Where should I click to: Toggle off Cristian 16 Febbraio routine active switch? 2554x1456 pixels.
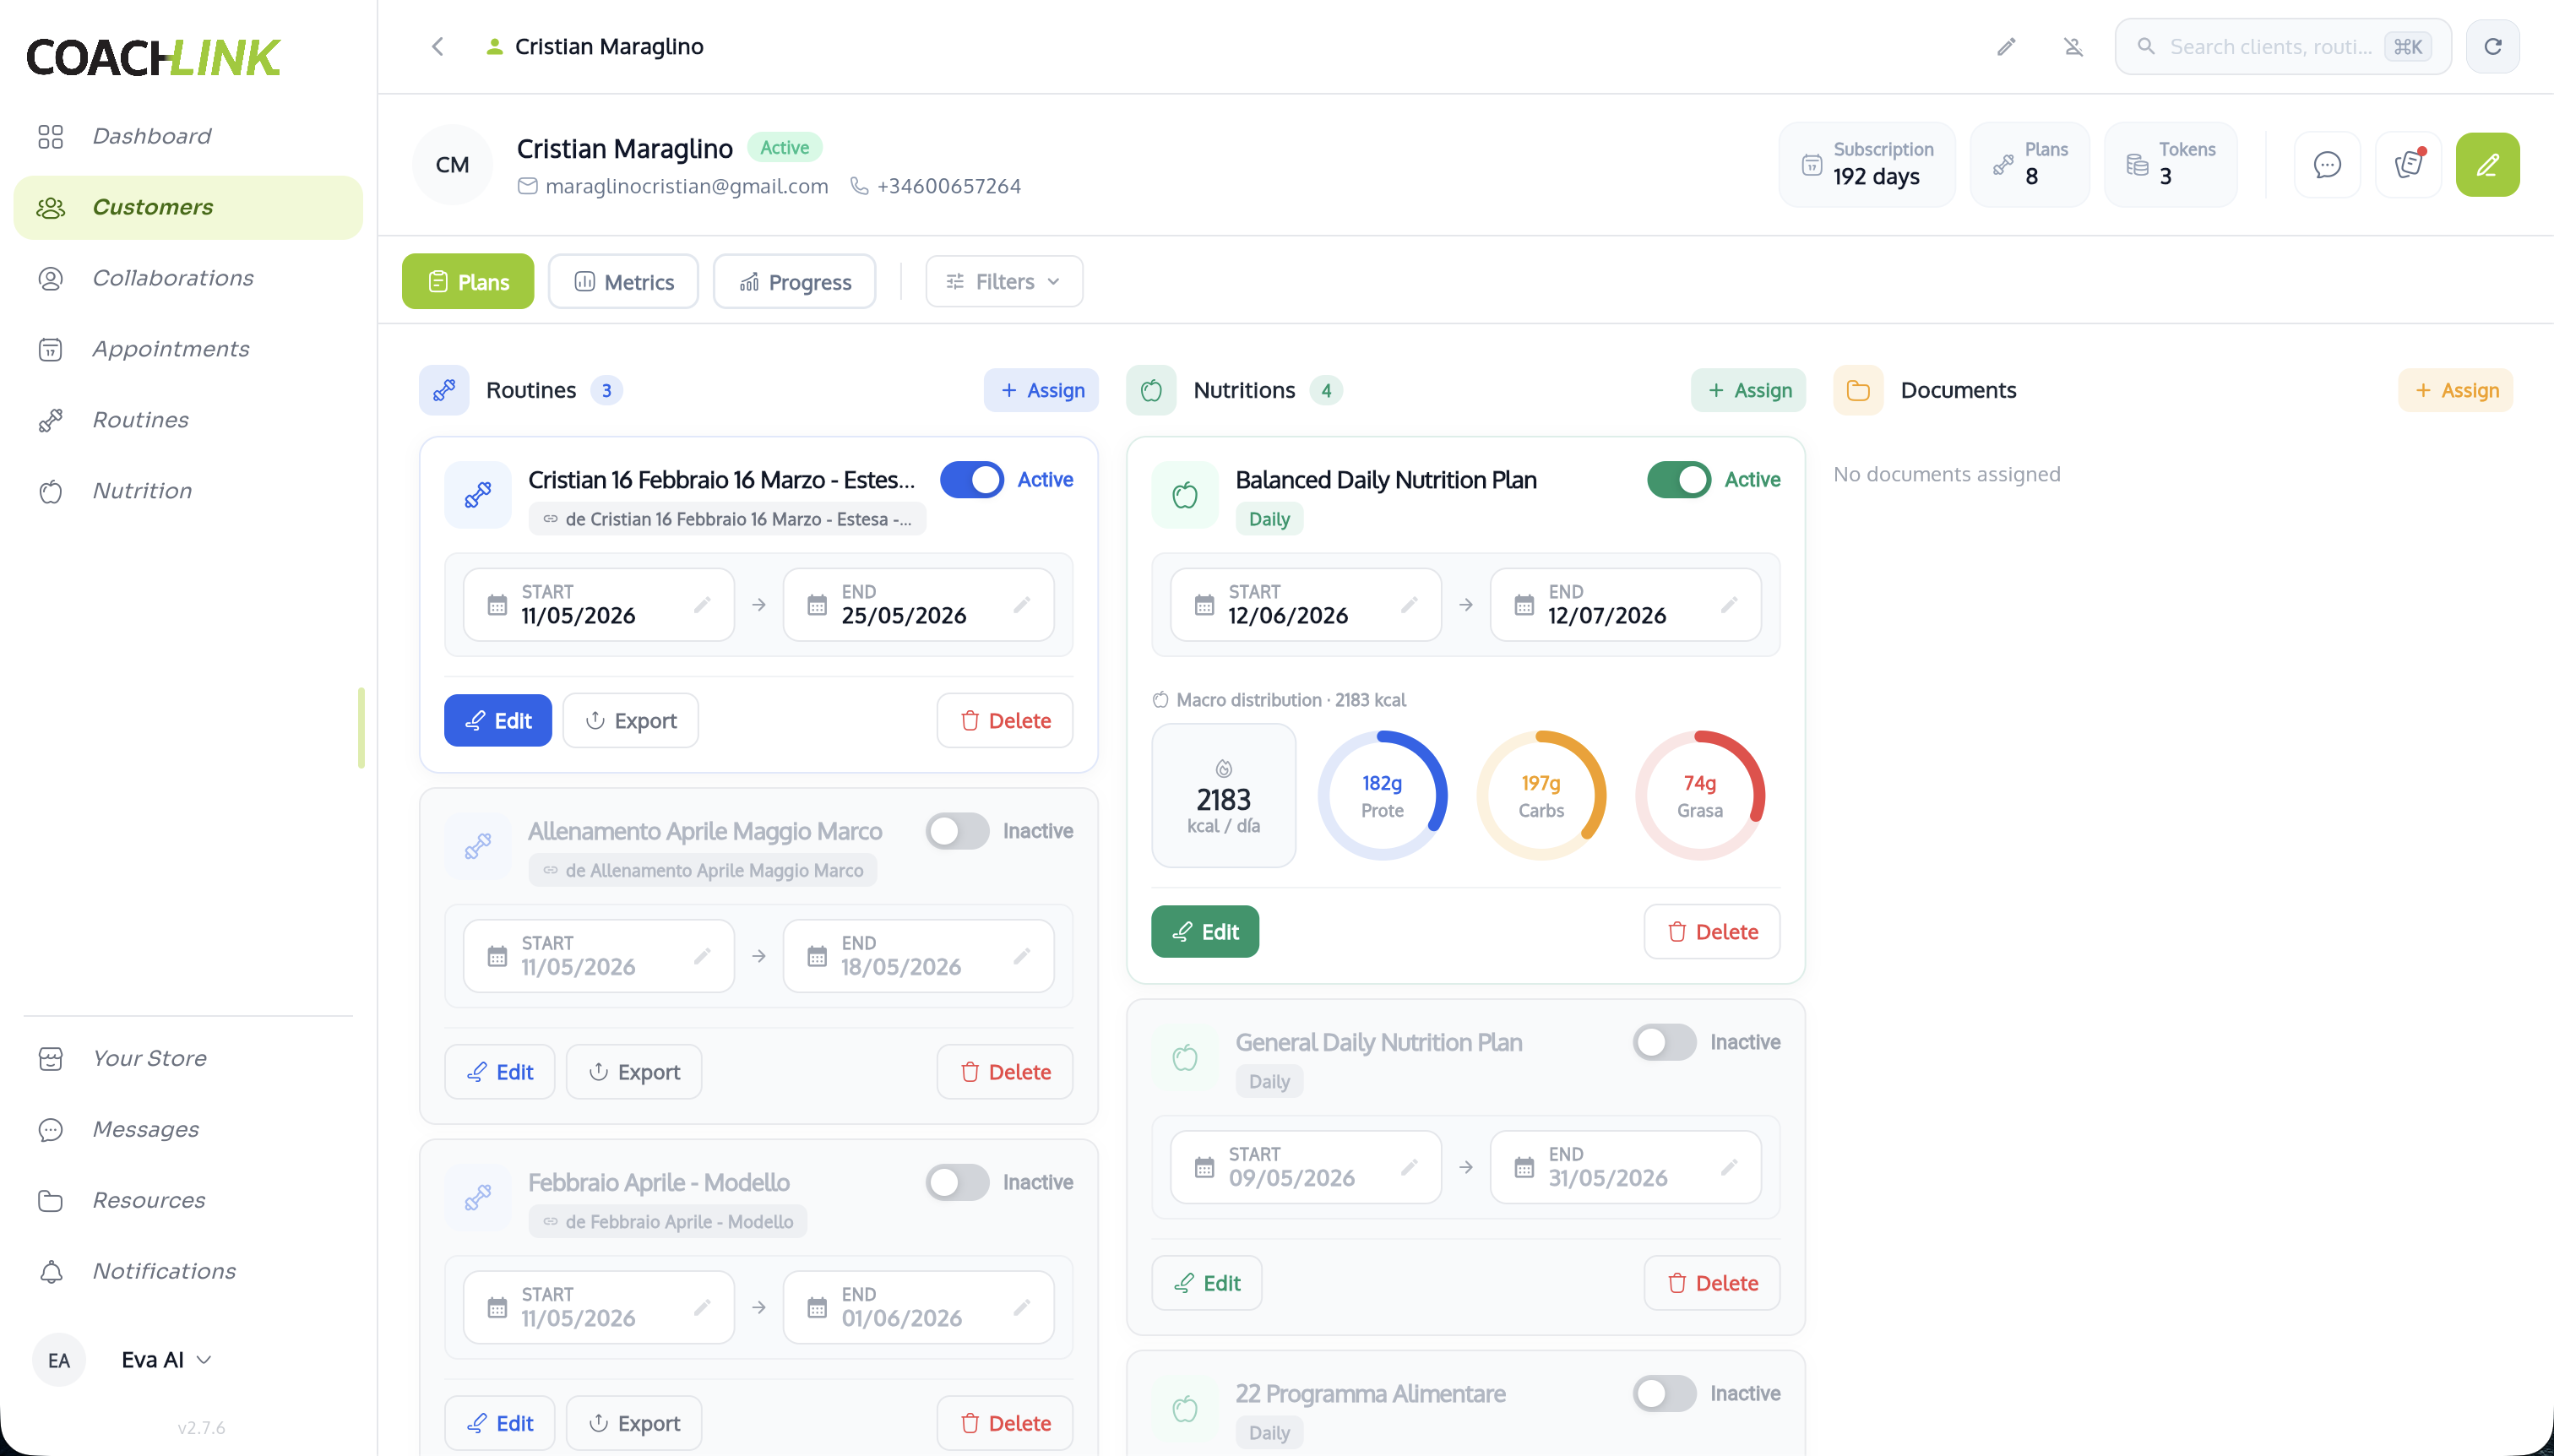[971, 480]
